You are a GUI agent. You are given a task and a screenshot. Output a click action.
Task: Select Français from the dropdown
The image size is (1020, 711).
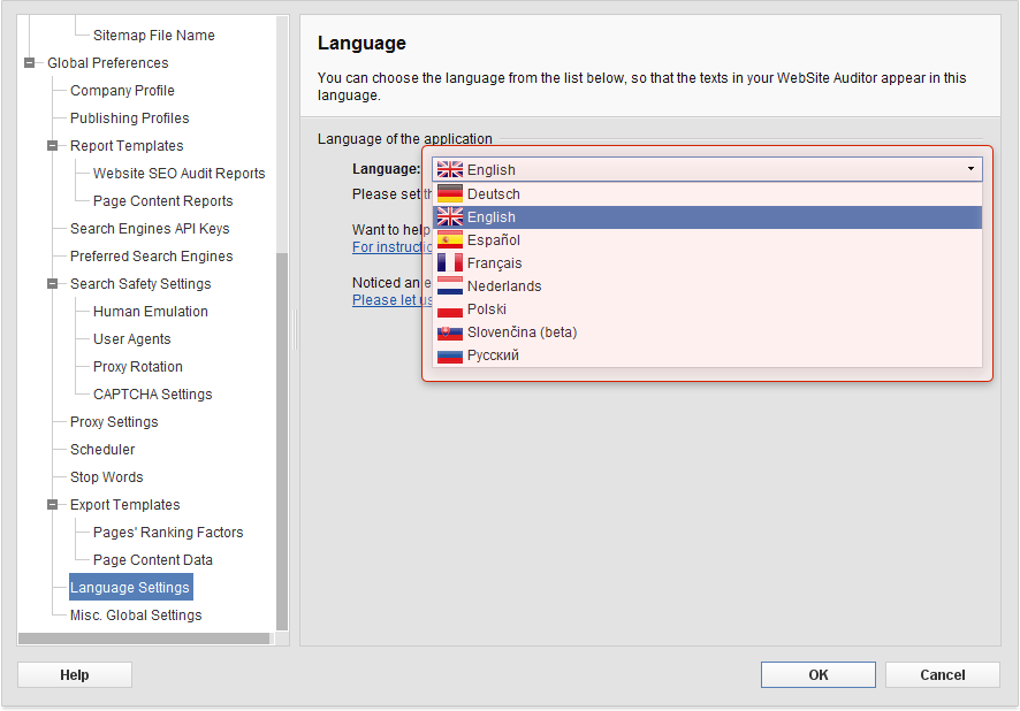(x=707, y=263)
